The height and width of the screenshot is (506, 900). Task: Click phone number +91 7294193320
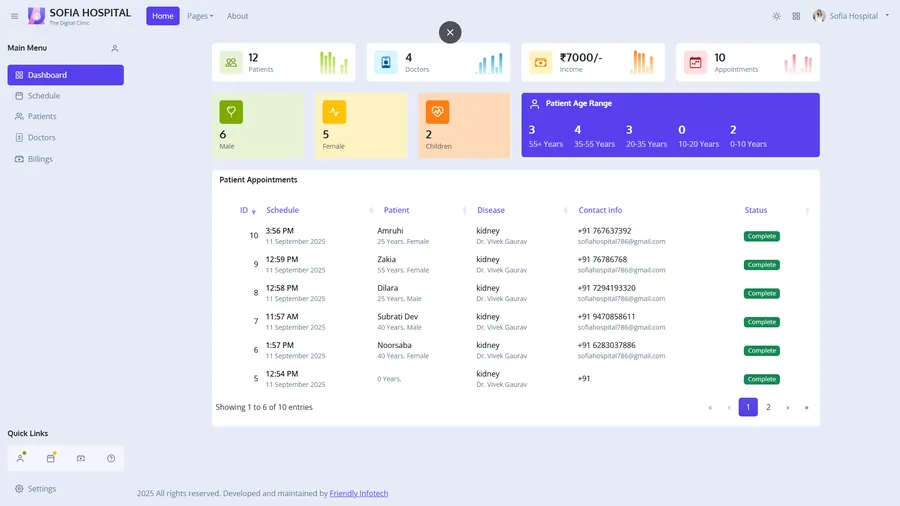pos(607,288)
